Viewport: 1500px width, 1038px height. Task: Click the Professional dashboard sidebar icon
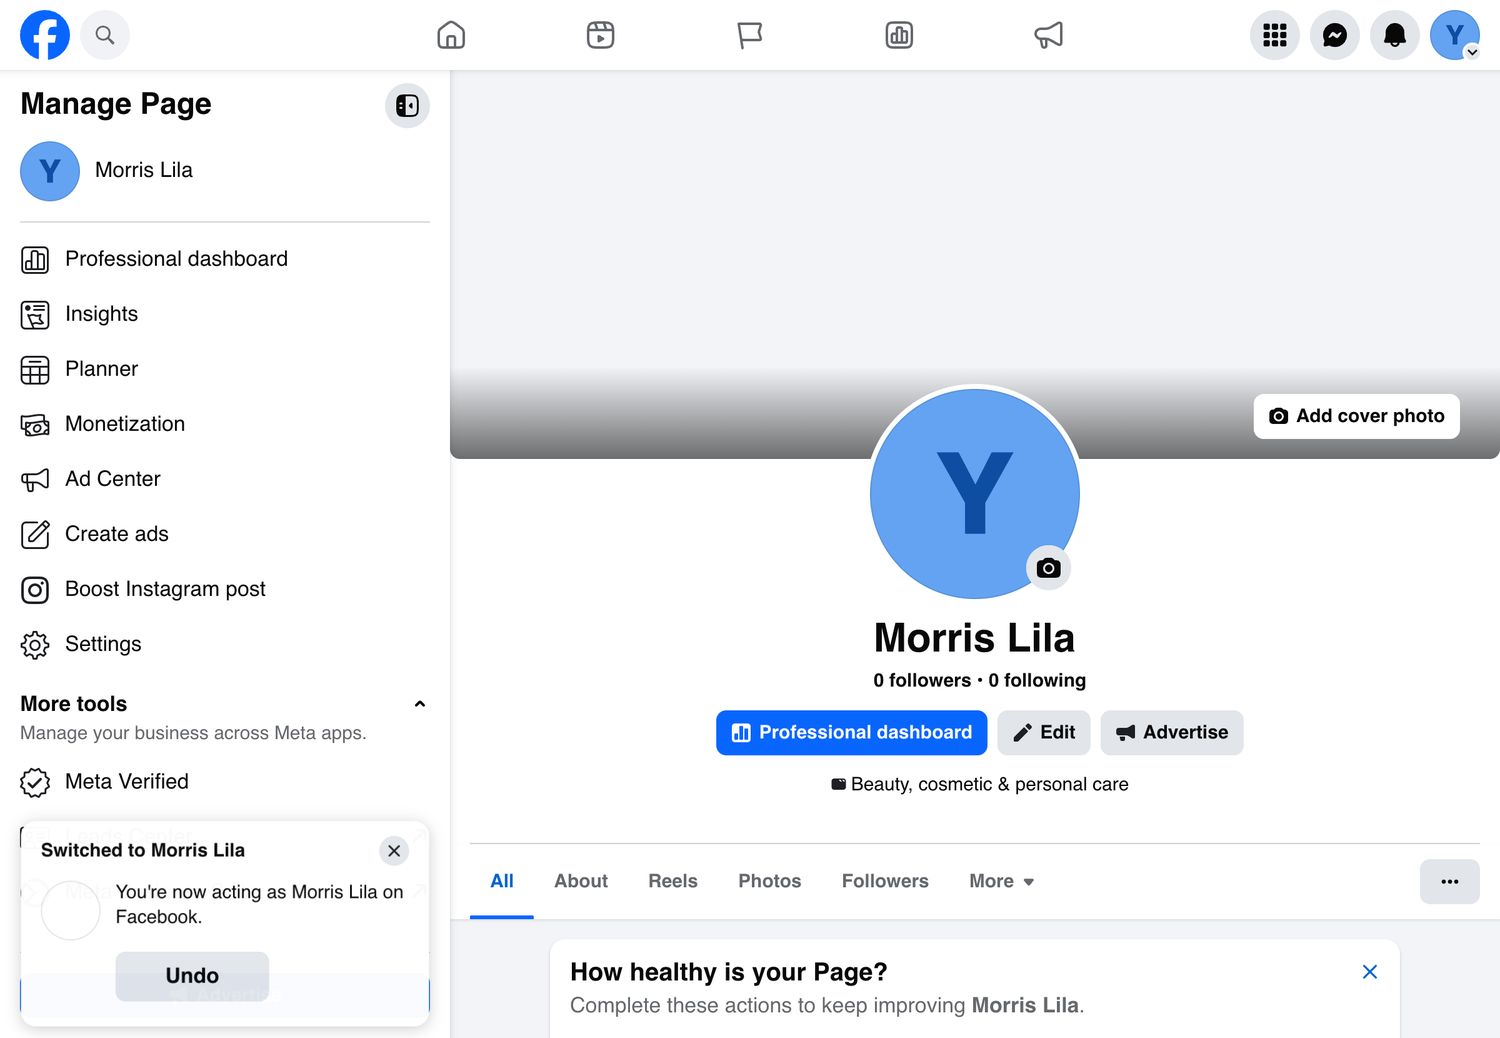pos(35,260)
